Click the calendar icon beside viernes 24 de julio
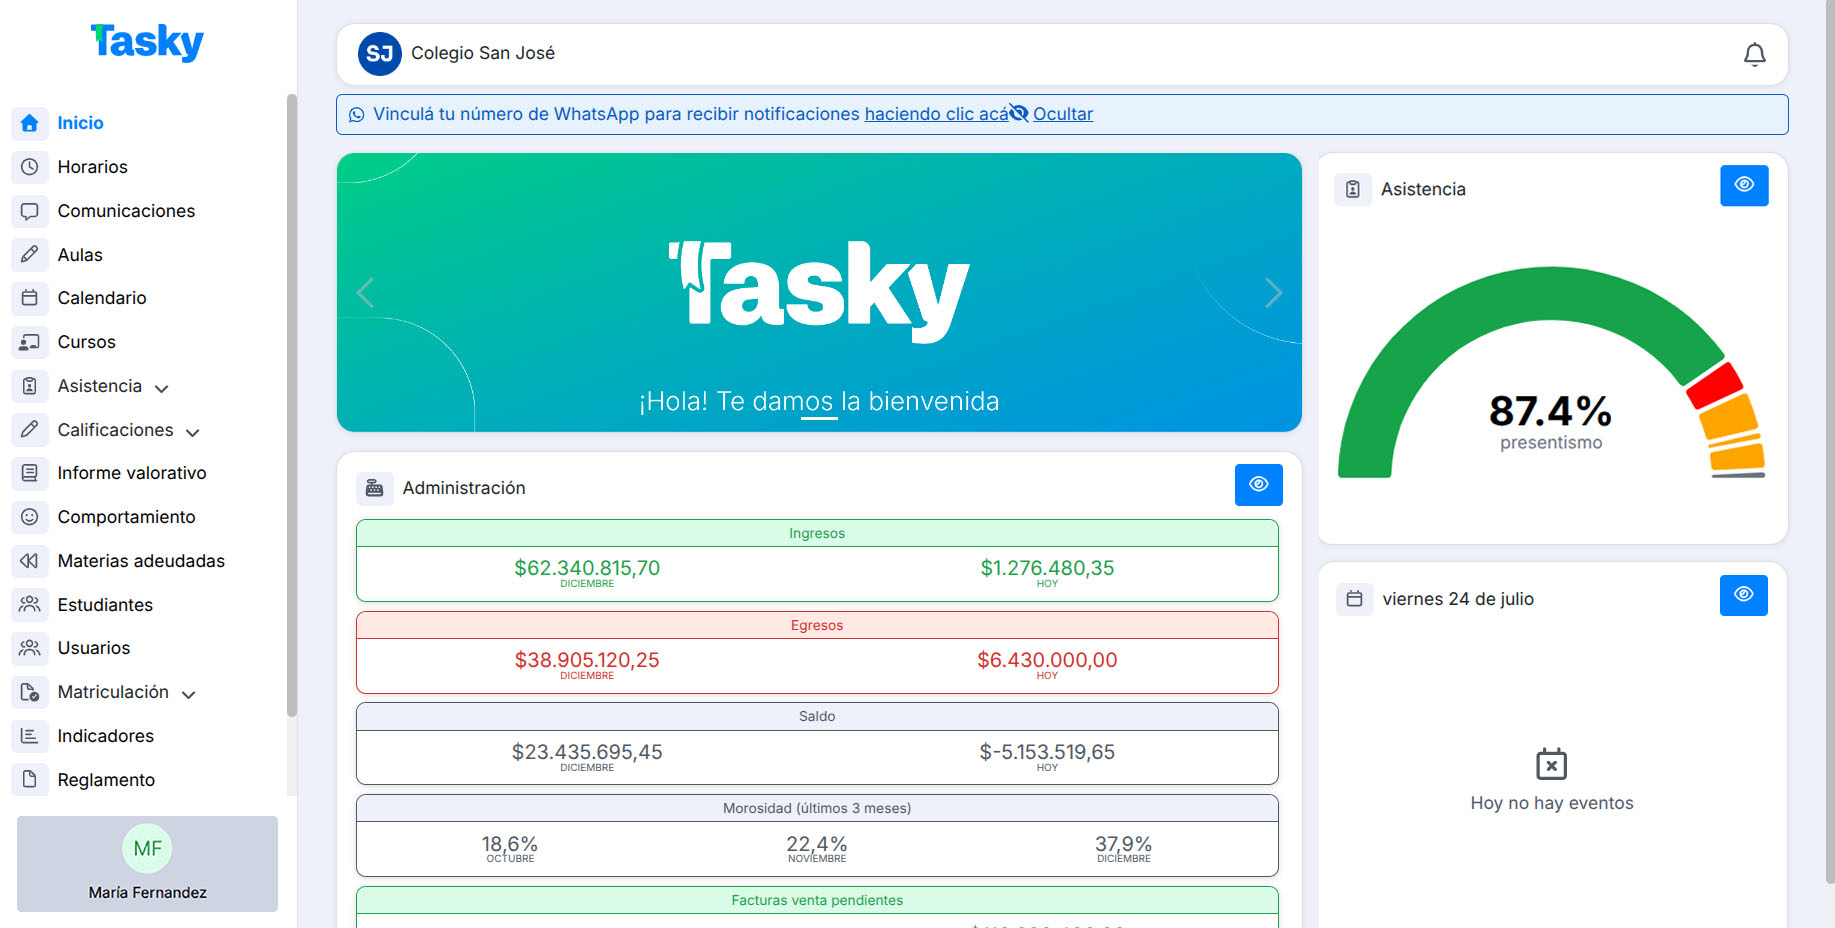Screen dimensions: 1835x928 1355,599
